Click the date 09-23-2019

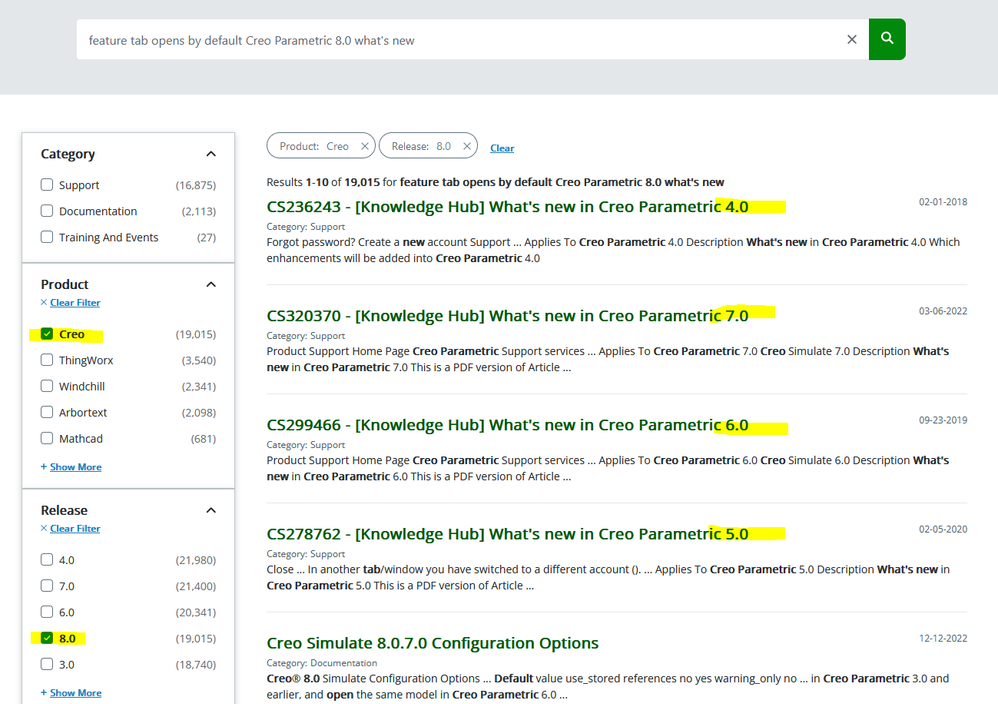click(943, 420)
